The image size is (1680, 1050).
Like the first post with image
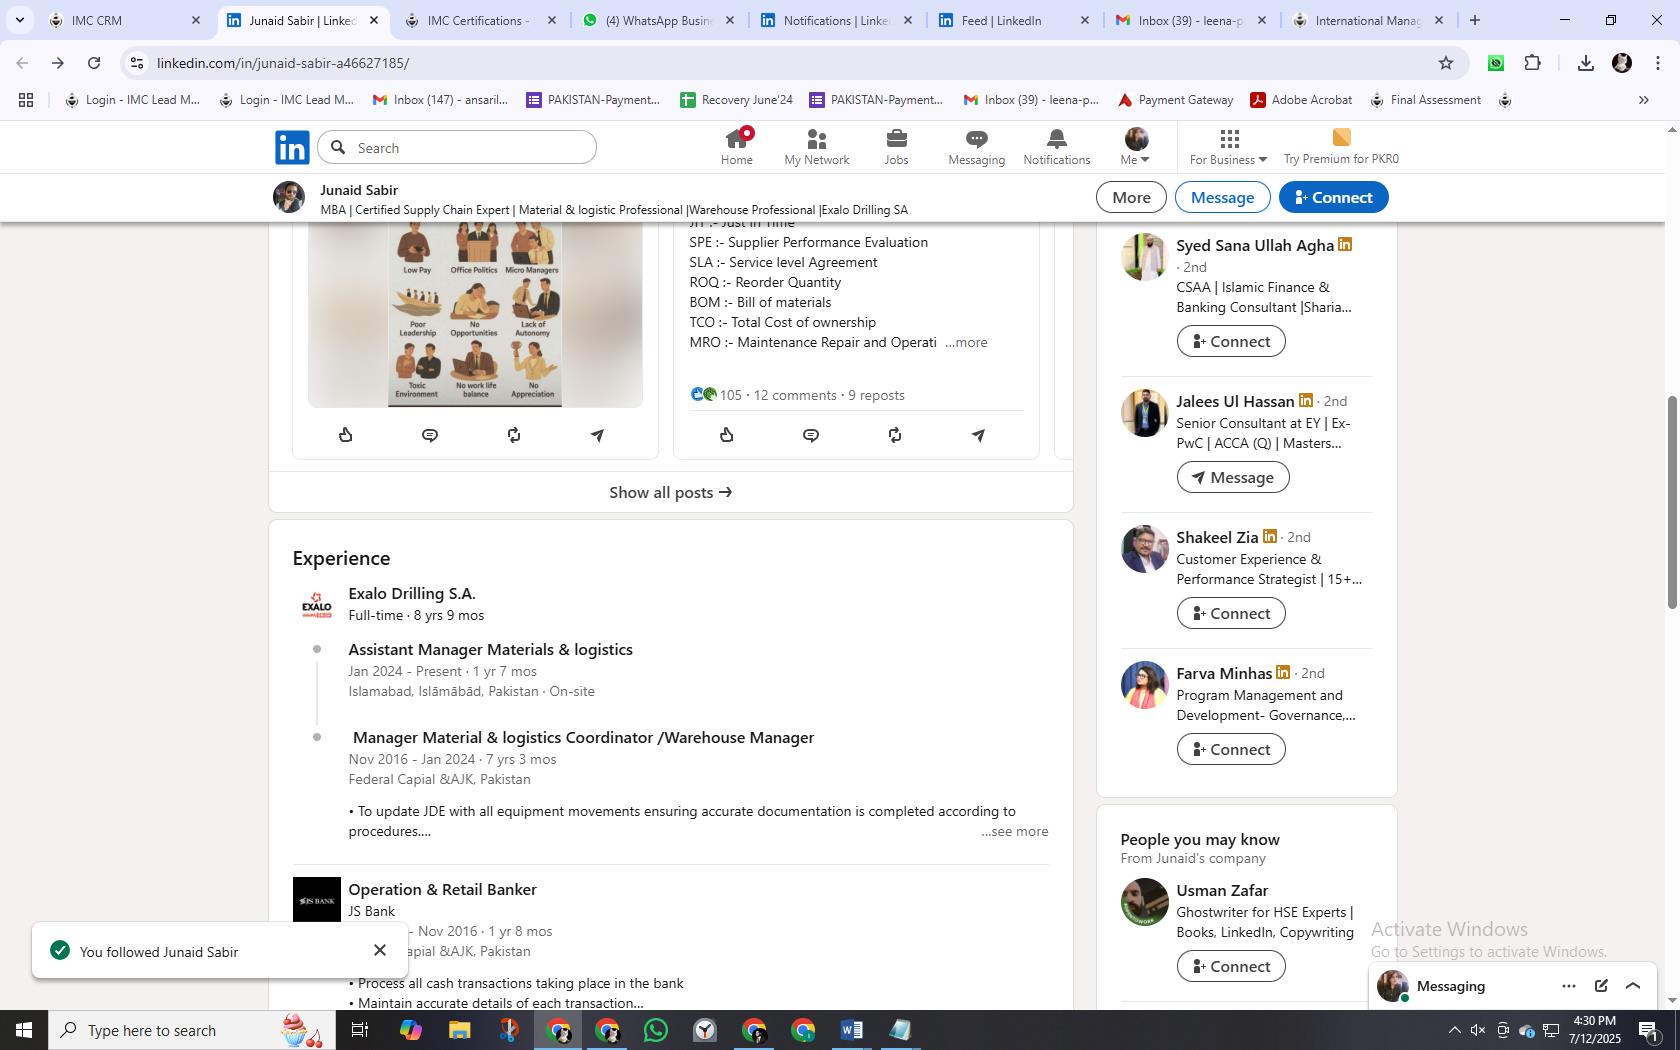pos(346,435)
